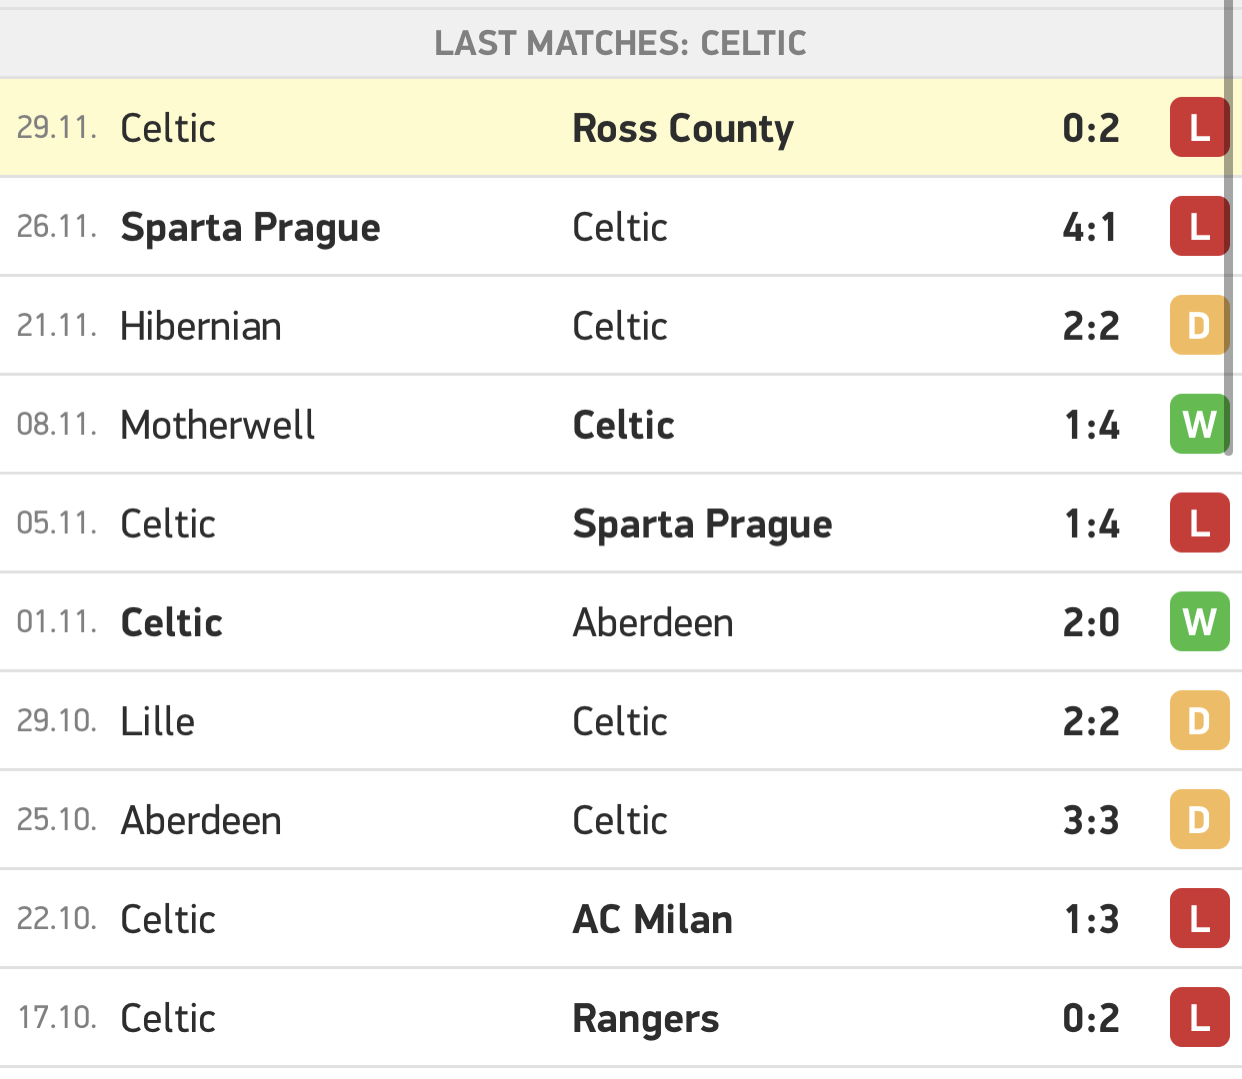
Task: Click the D badge for 25.10 Aberdeen match
Action: point(1199,820)
